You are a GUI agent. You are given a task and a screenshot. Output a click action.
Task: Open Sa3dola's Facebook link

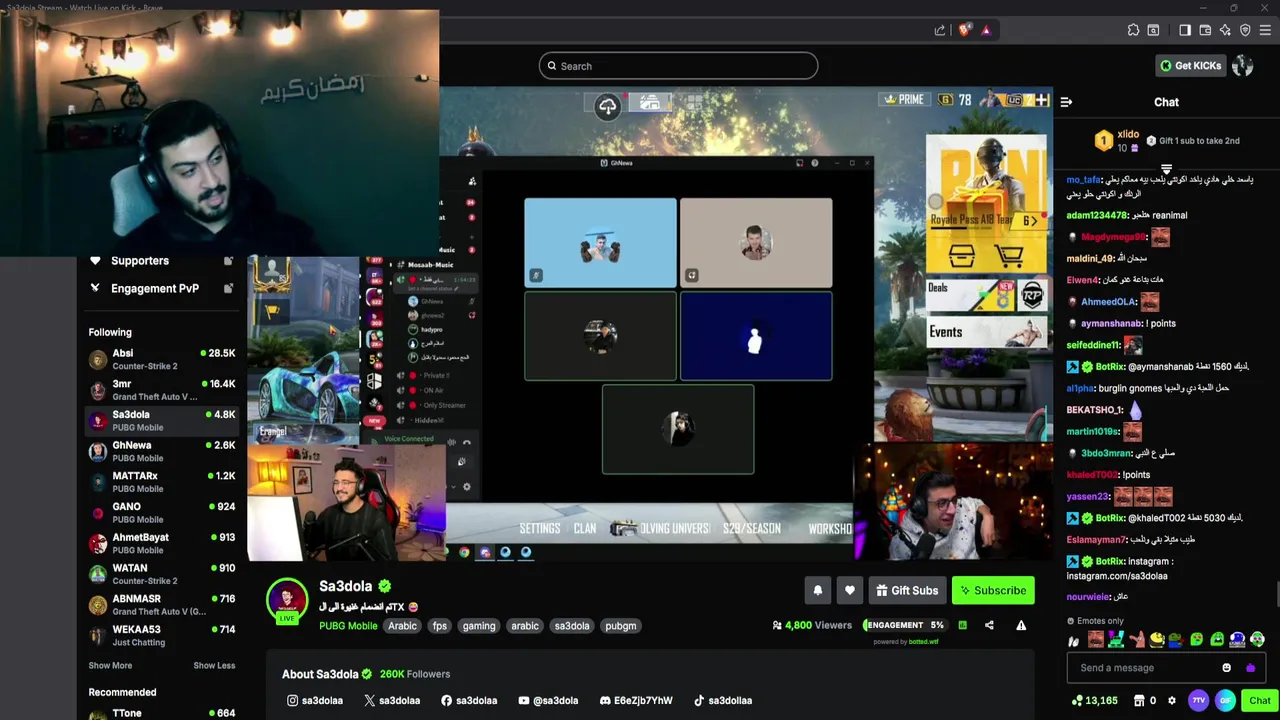click(x=469, y=701)
